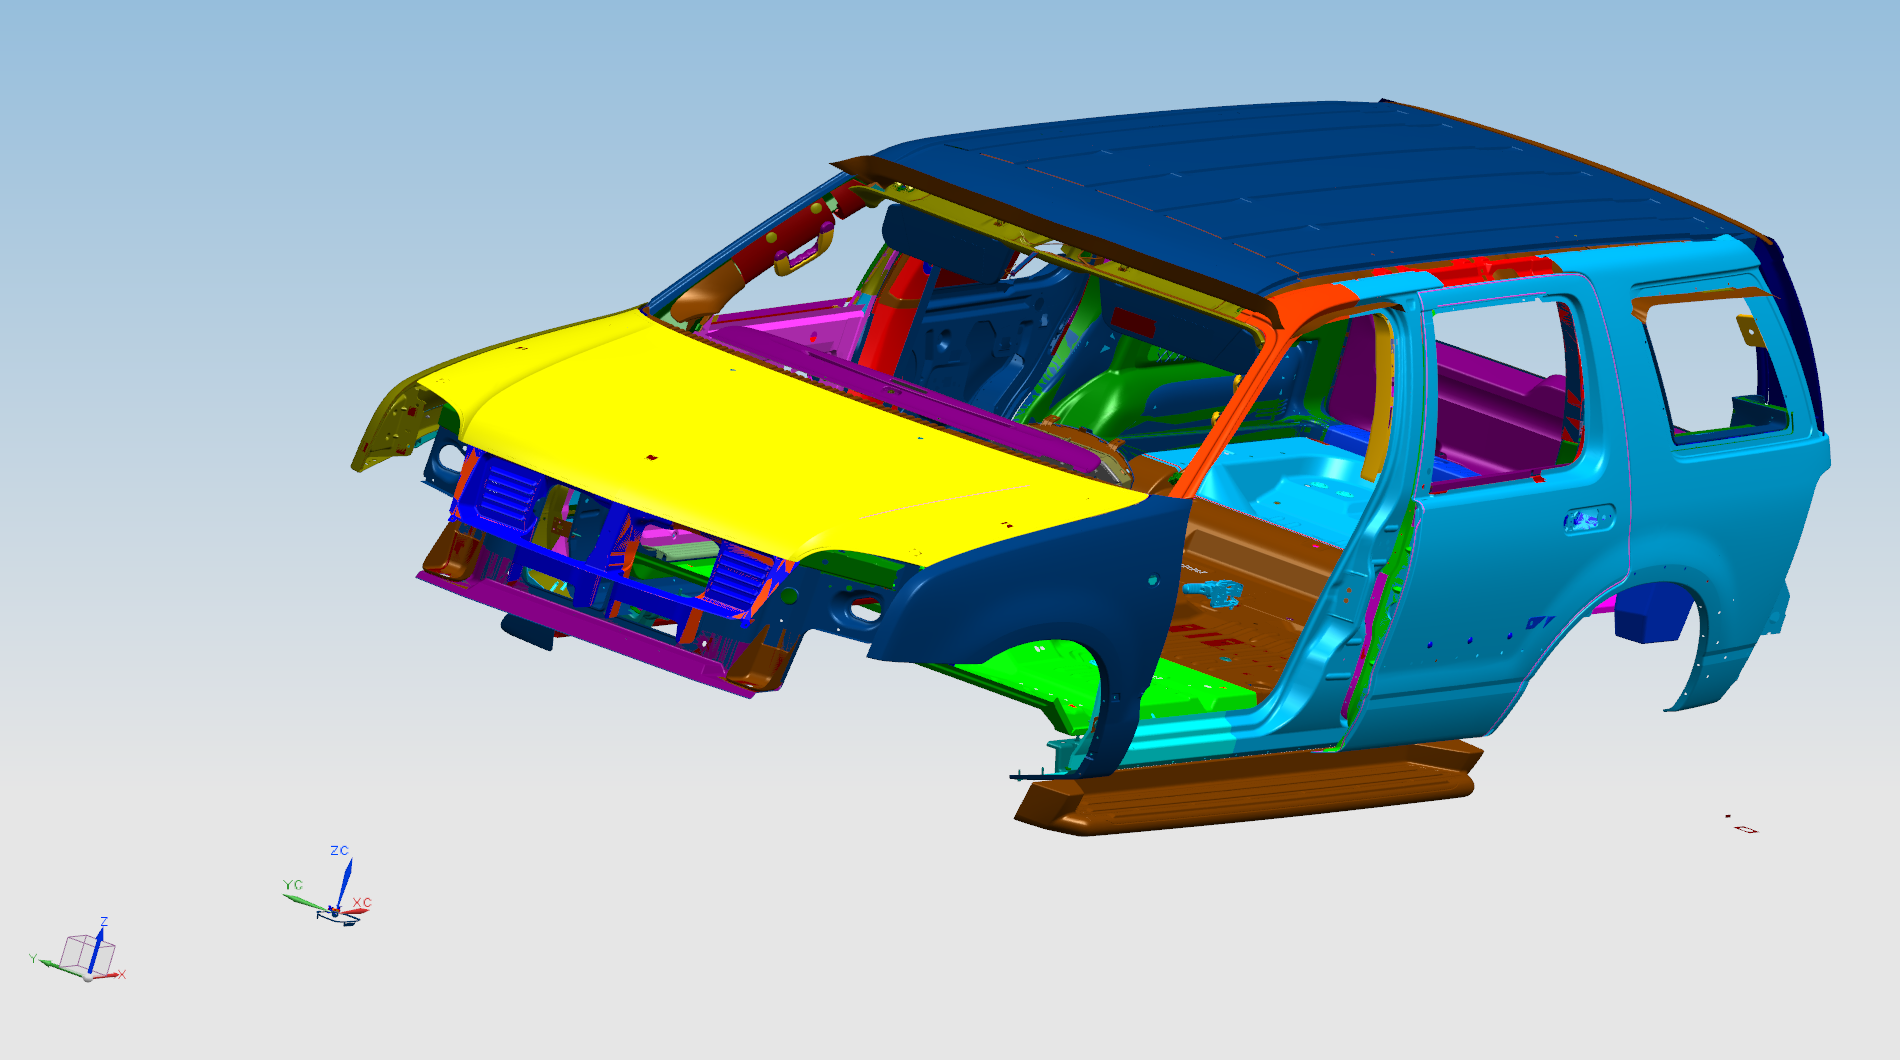This screenshot has height=1060, width=1900.
Task: Click the blue Z axis of the view triad
Action: click(x=96, y=952)
